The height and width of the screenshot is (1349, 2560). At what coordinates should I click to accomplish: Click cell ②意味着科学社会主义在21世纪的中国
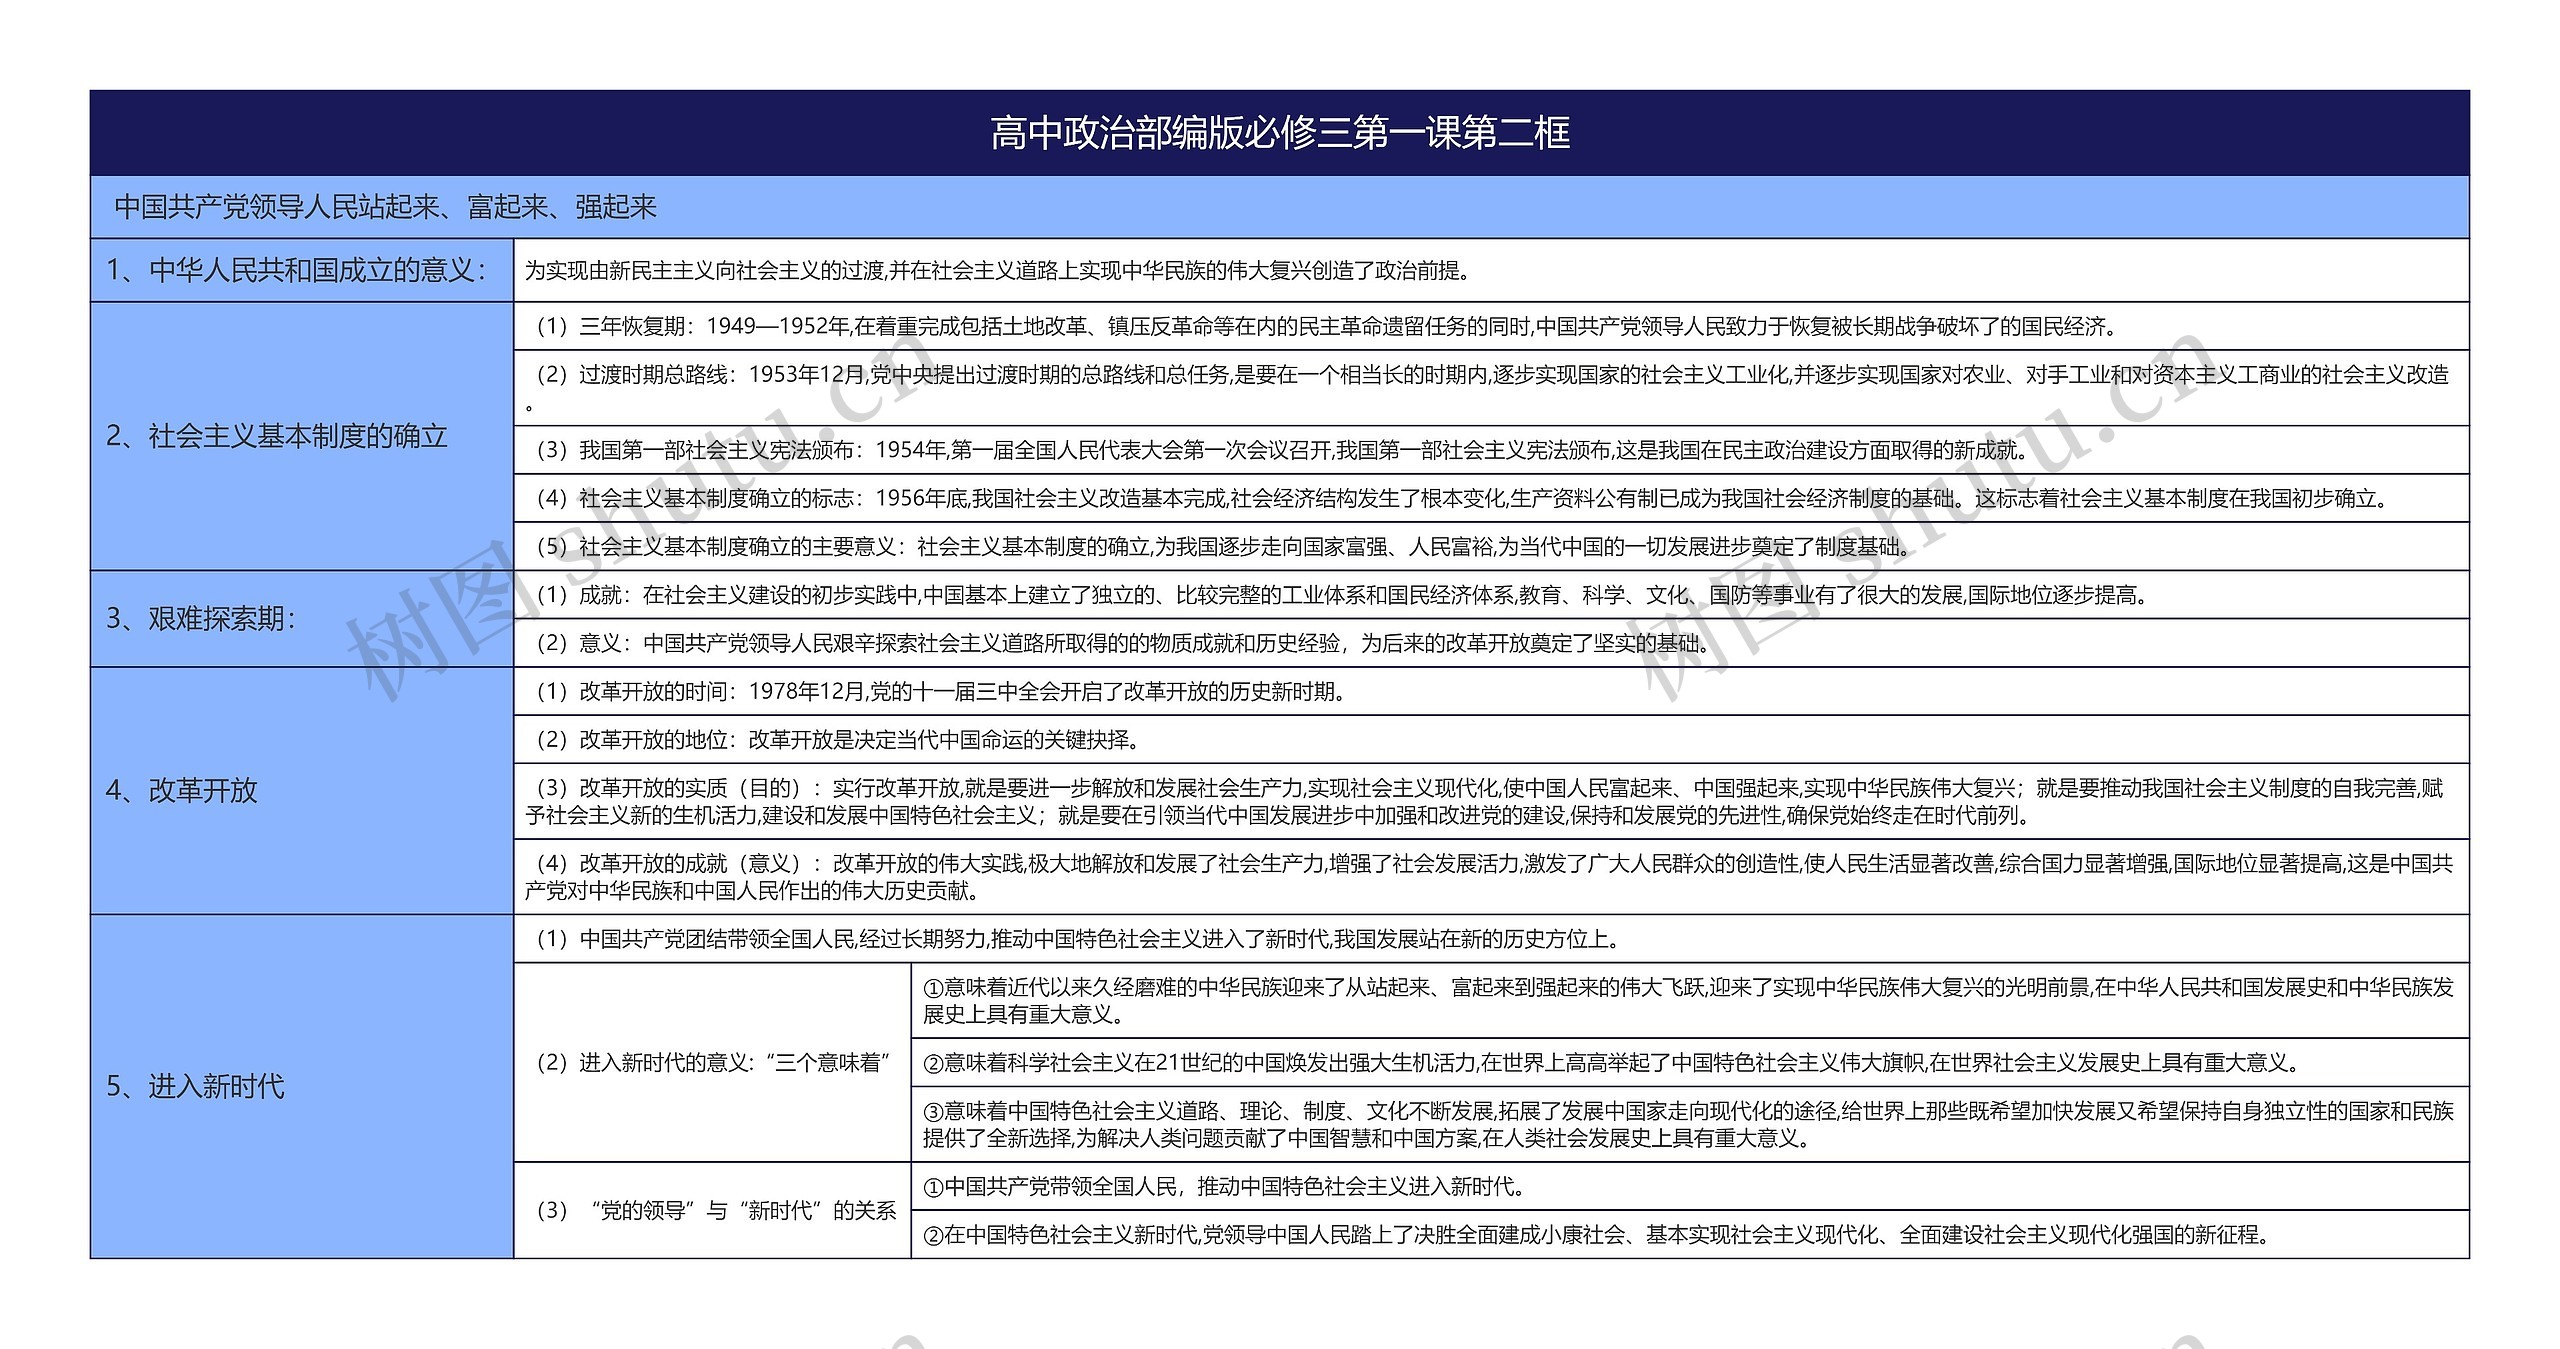click(x=1690, y=1062)
